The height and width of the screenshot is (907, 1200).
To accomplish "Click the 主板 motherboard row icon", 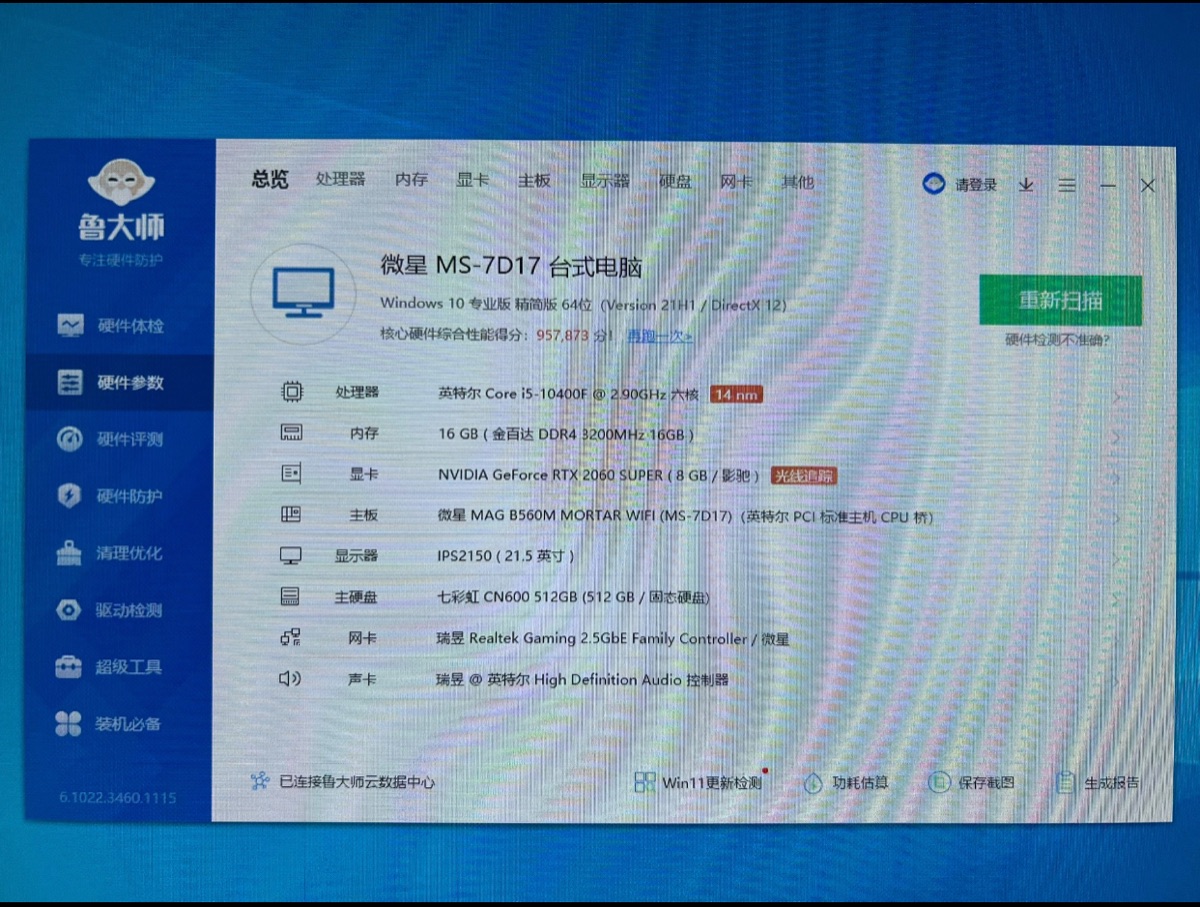I will pos(291,515).
